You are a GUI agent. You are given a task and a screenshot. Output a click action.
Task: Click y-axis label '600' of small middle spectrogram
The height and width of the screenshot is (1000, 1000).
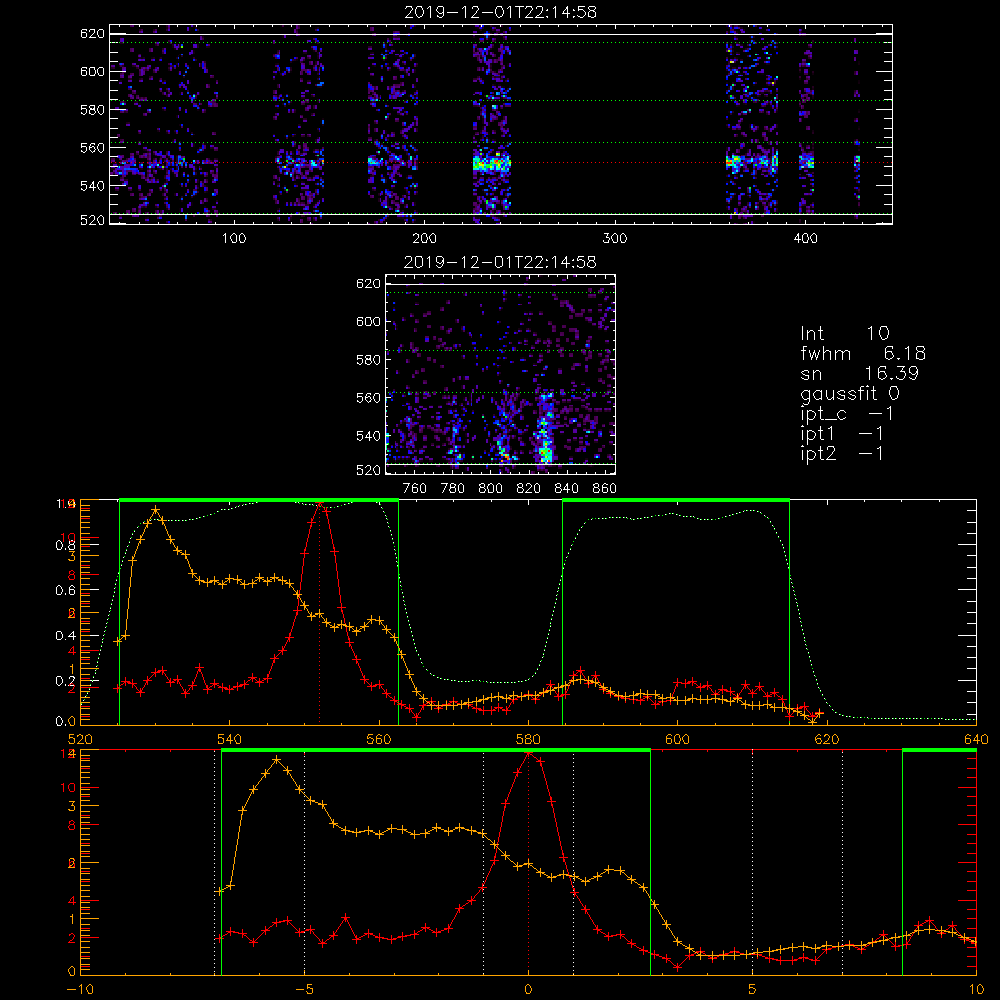(368, 321)
